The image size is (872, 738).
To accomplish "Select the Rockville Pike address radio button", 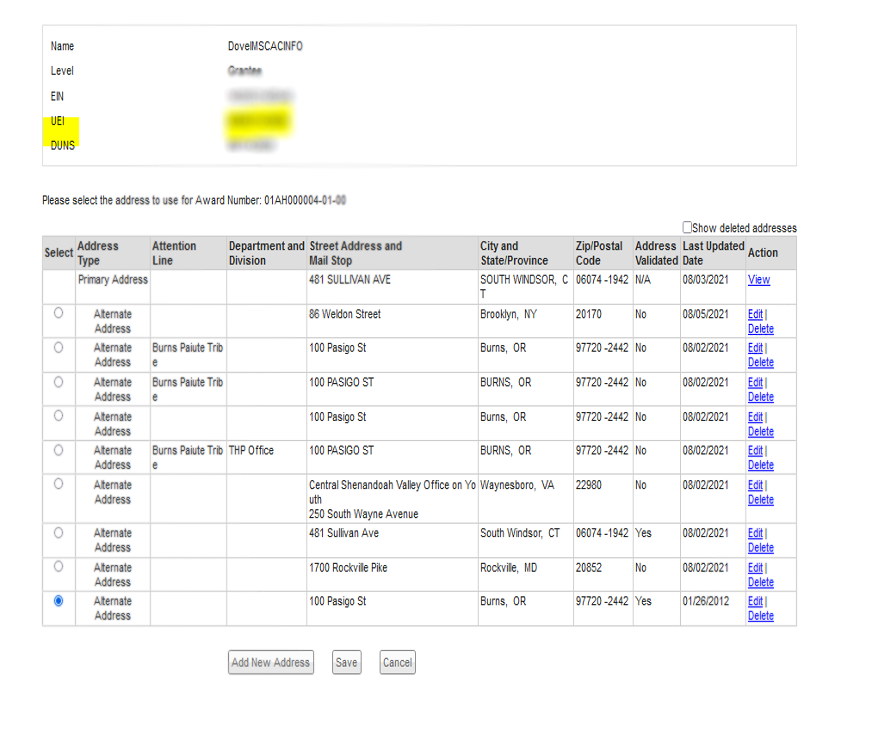I will (58, 566).
